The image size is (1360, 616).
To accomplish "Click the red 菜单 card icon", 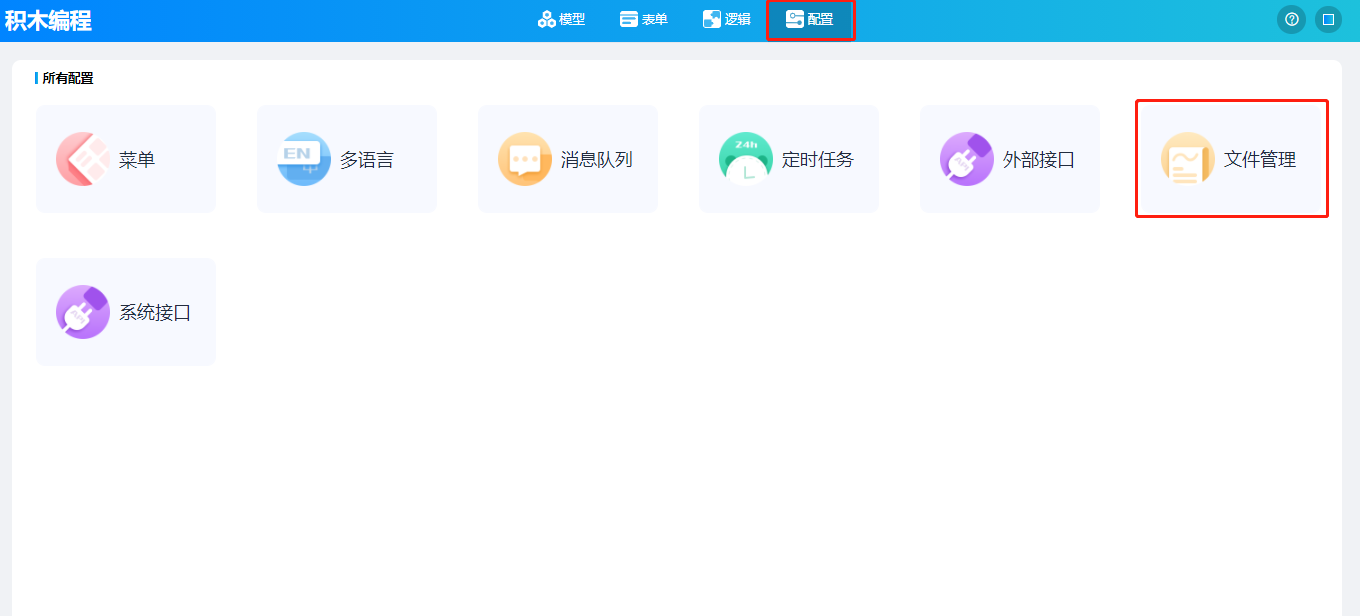I will [x=83, y=159].
